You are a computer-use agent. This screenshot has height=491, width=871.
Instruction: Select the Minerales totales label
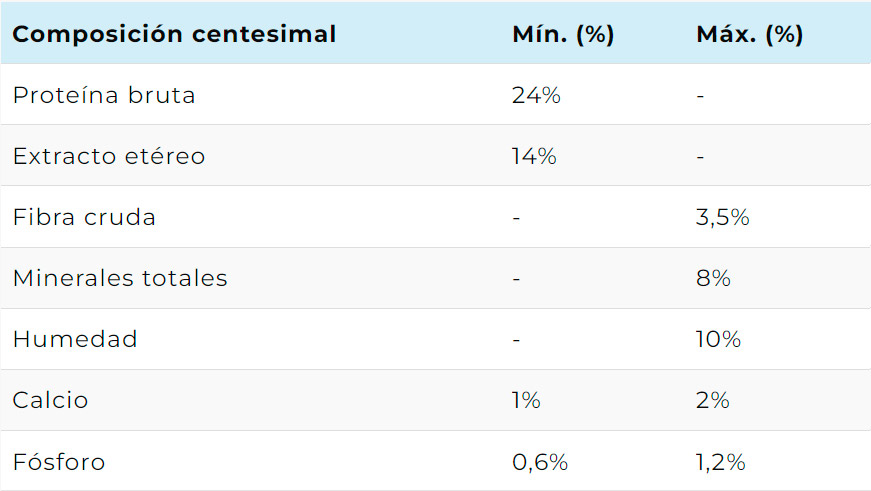(120, 278)
